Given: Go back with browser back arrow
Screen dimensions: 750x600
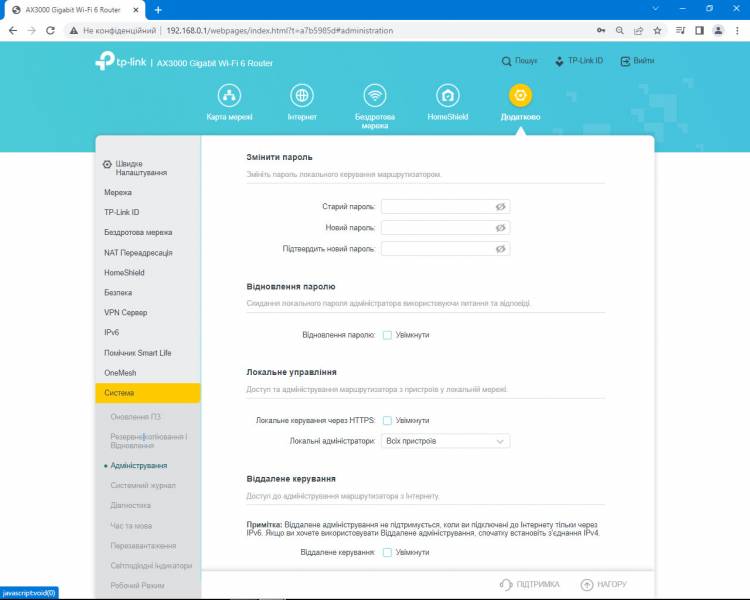Looking at the screenshot, I should tap(13, 30).
